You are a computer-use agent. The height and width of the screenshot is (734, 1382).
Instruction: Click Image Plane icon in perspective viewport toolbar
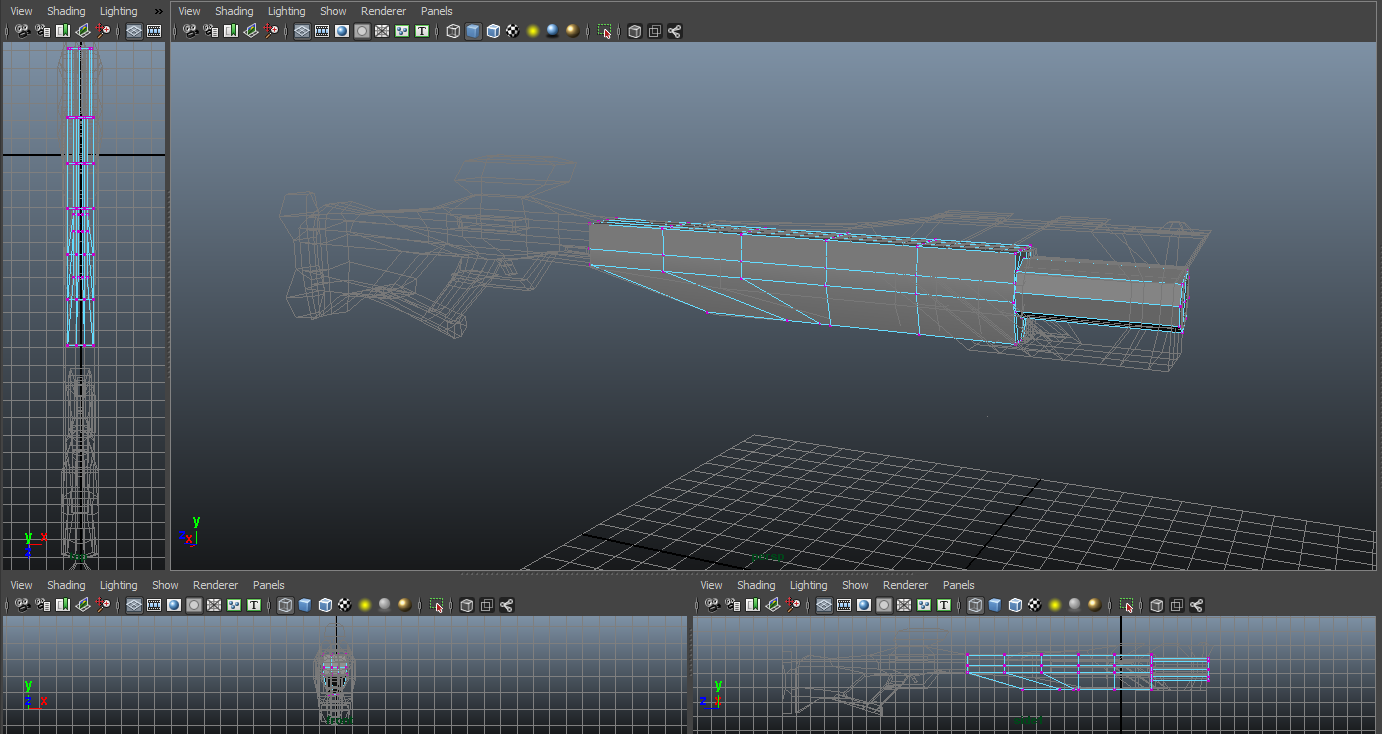250,31
